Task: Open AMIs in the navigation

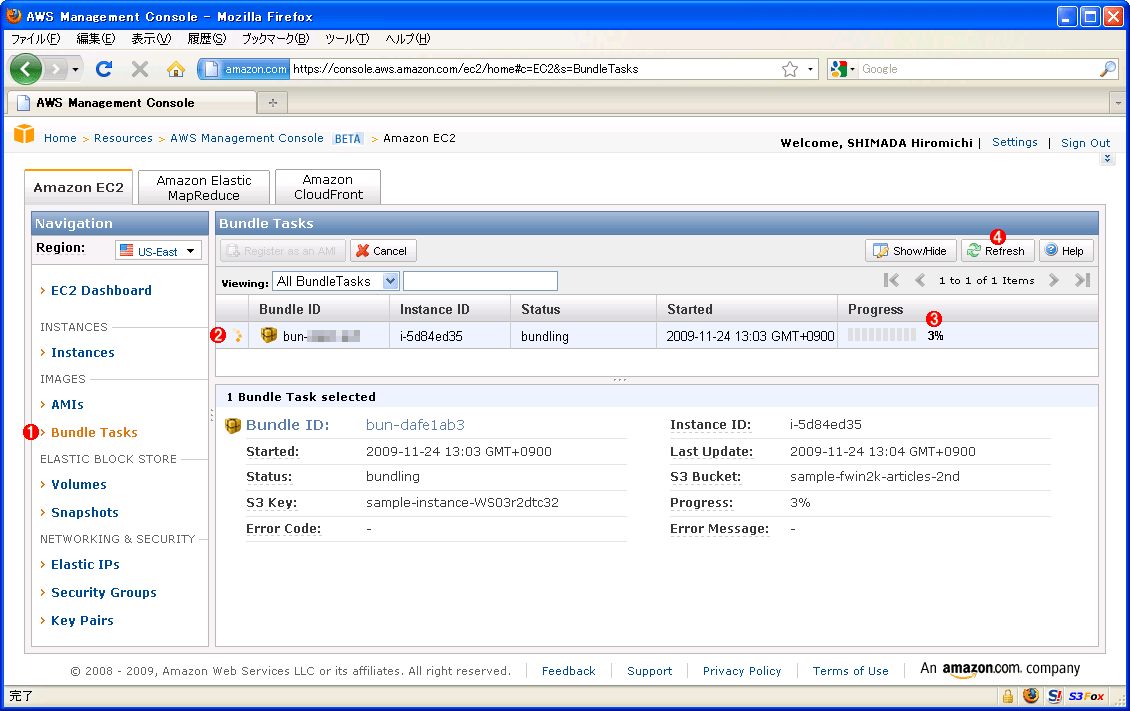Action: coord(67,404)
